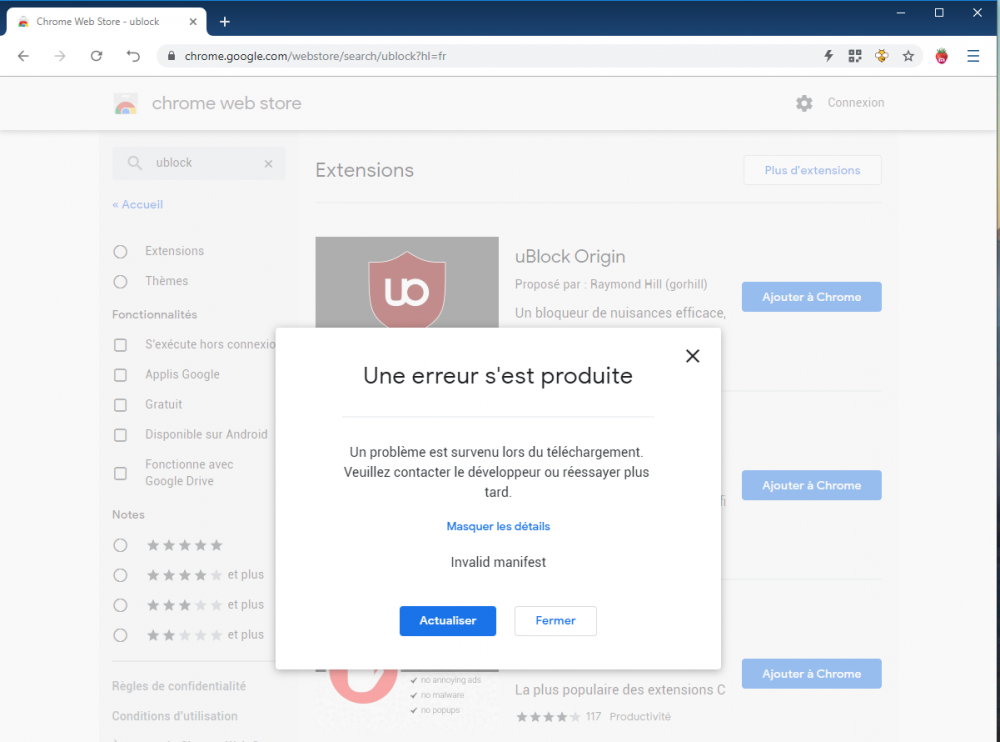Bookmark the page with the star icon

908,56
